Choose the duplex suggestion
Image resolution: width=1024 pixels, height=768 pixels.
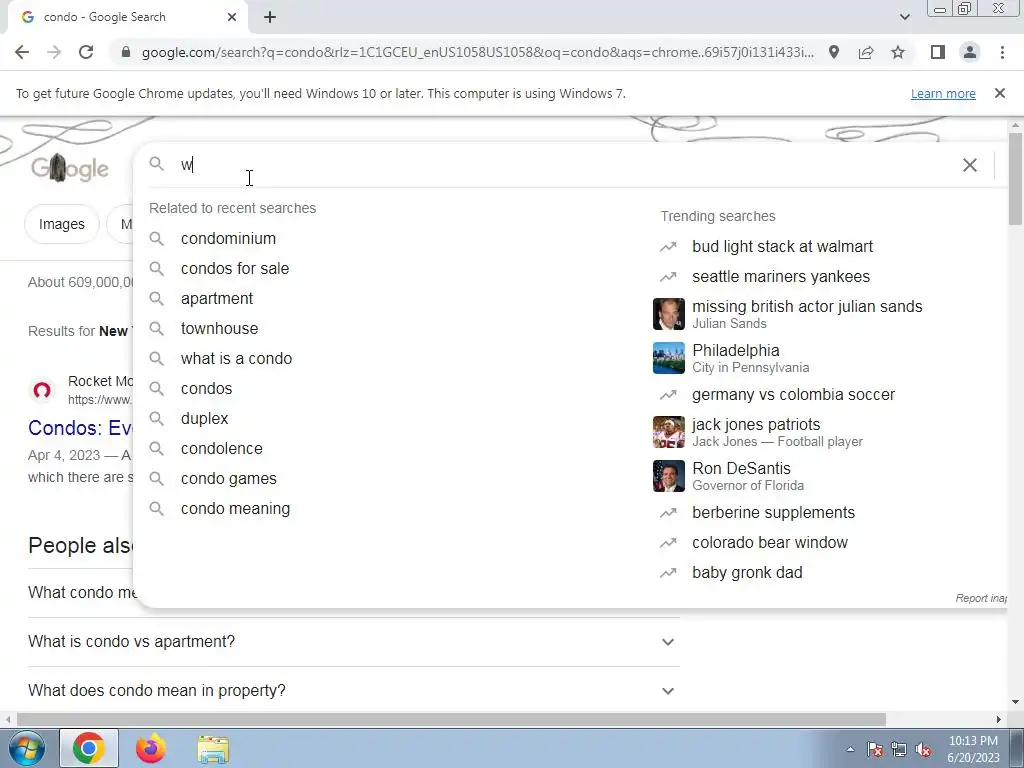coord(204,419)
